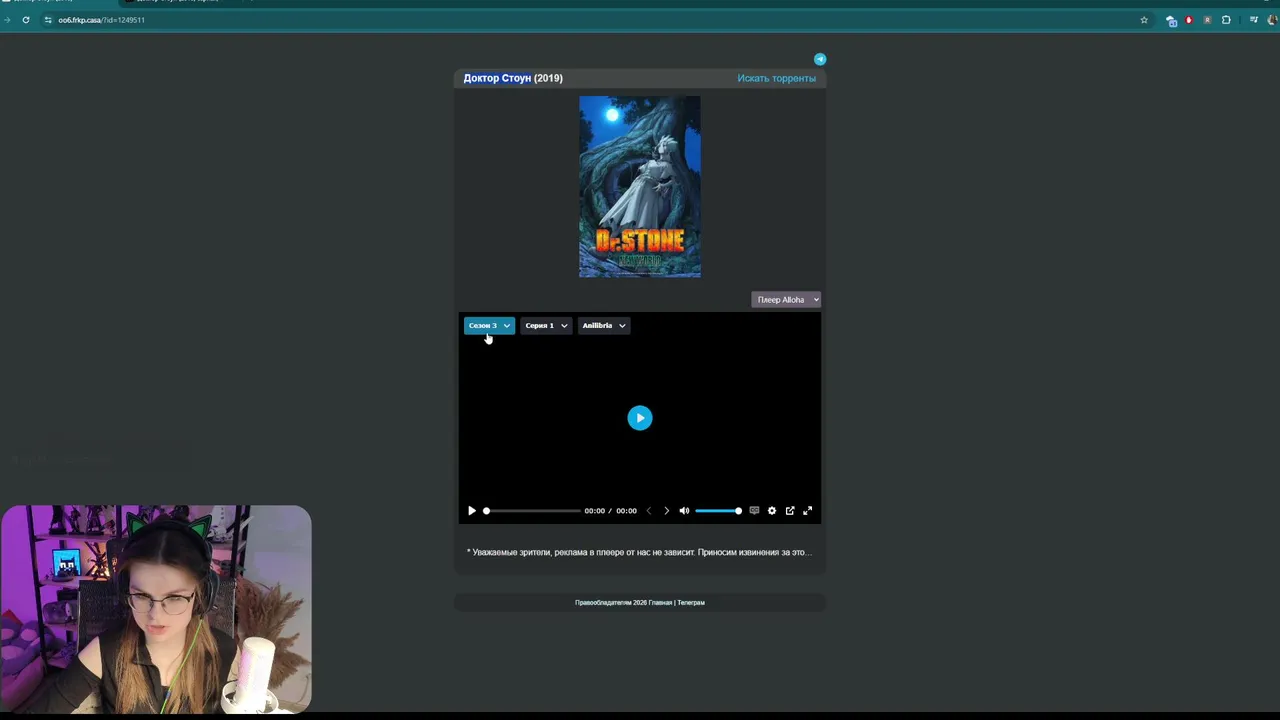Click the Dr. Stone poster image
This screenshot has height=720, width=1280.
[x=640, y=187]
